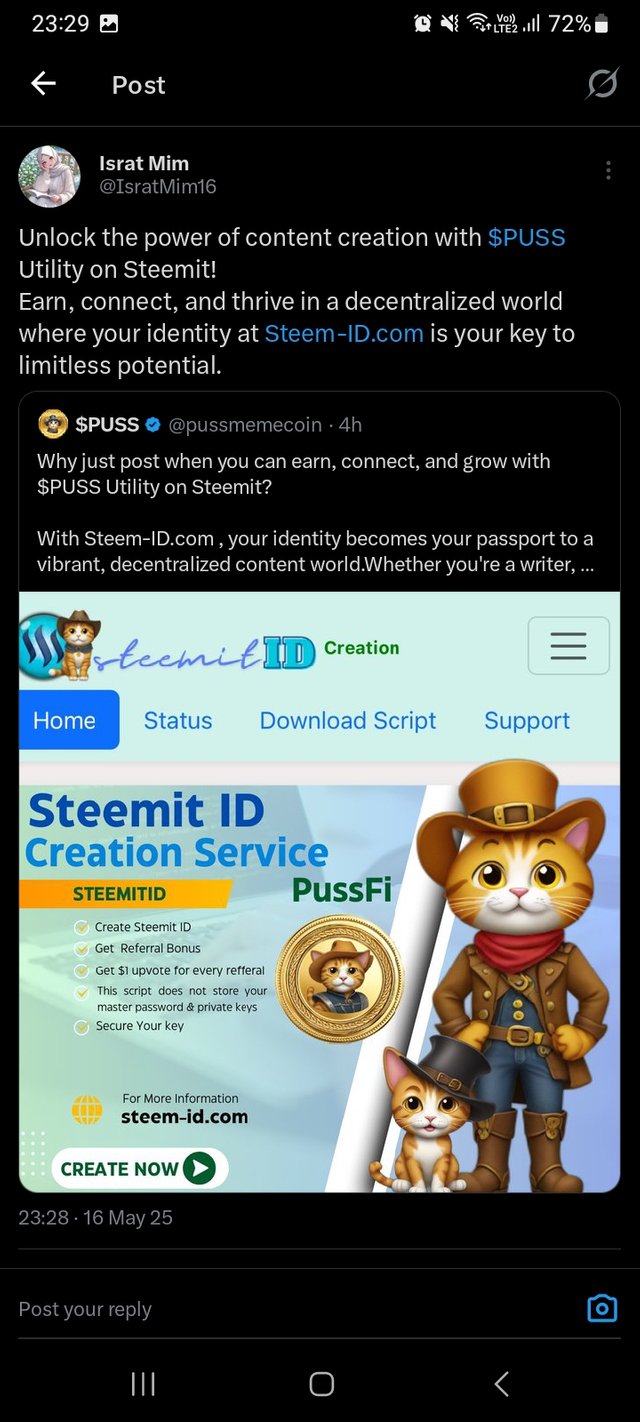The width and height of the screenshot is (640, 1422).
Task: Select the Download Script tab
Action: 348,721
